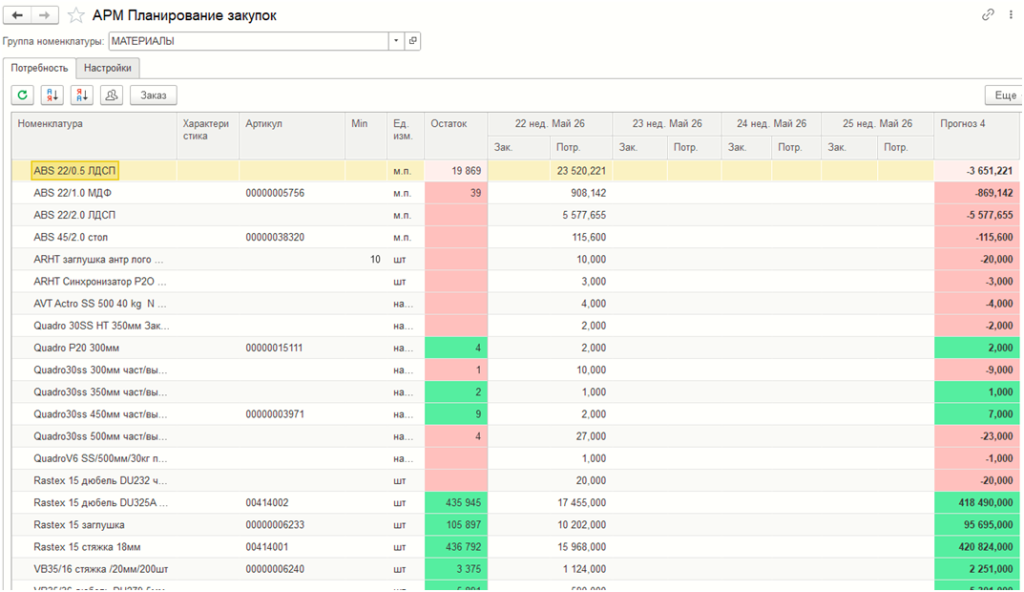Select the ARHT Синхронизатор P2O row
Screen dimensions: 1024x592
click(516, 282)
